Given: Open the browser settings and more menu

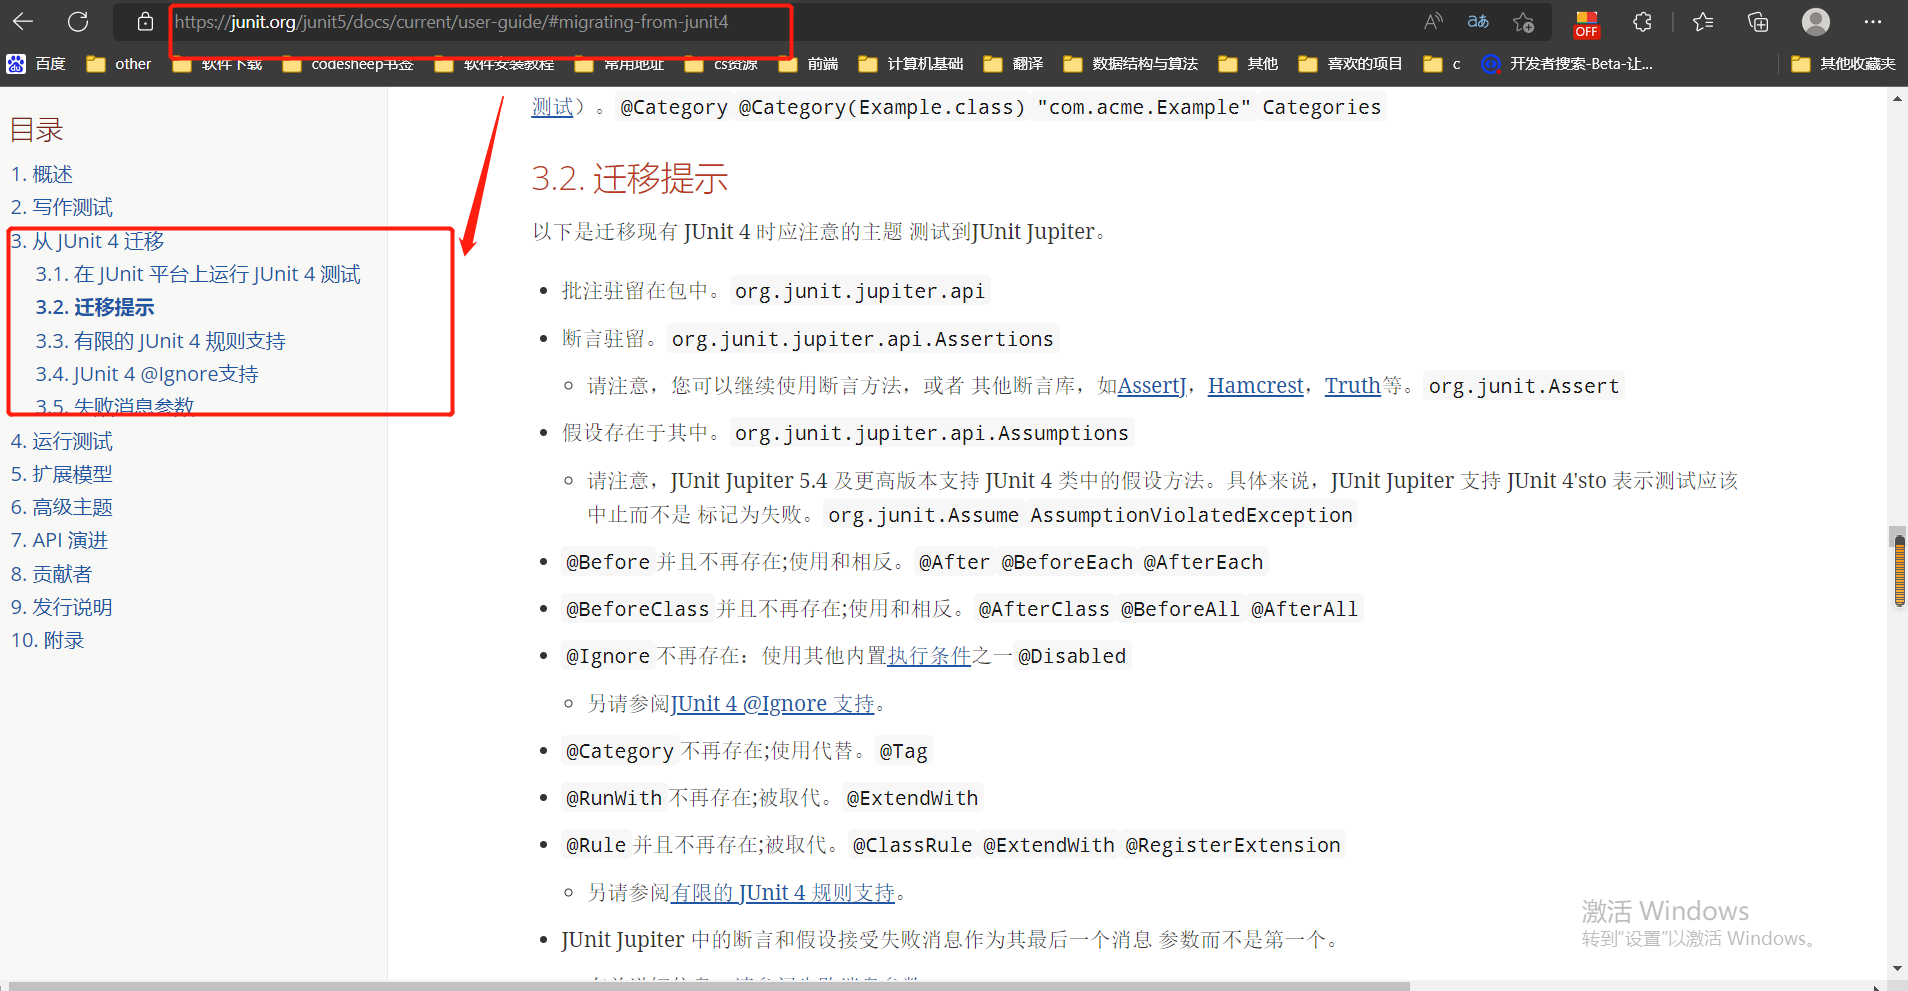Looking at the screenshot, I should pyautogui.click(x=1873, y=21).
